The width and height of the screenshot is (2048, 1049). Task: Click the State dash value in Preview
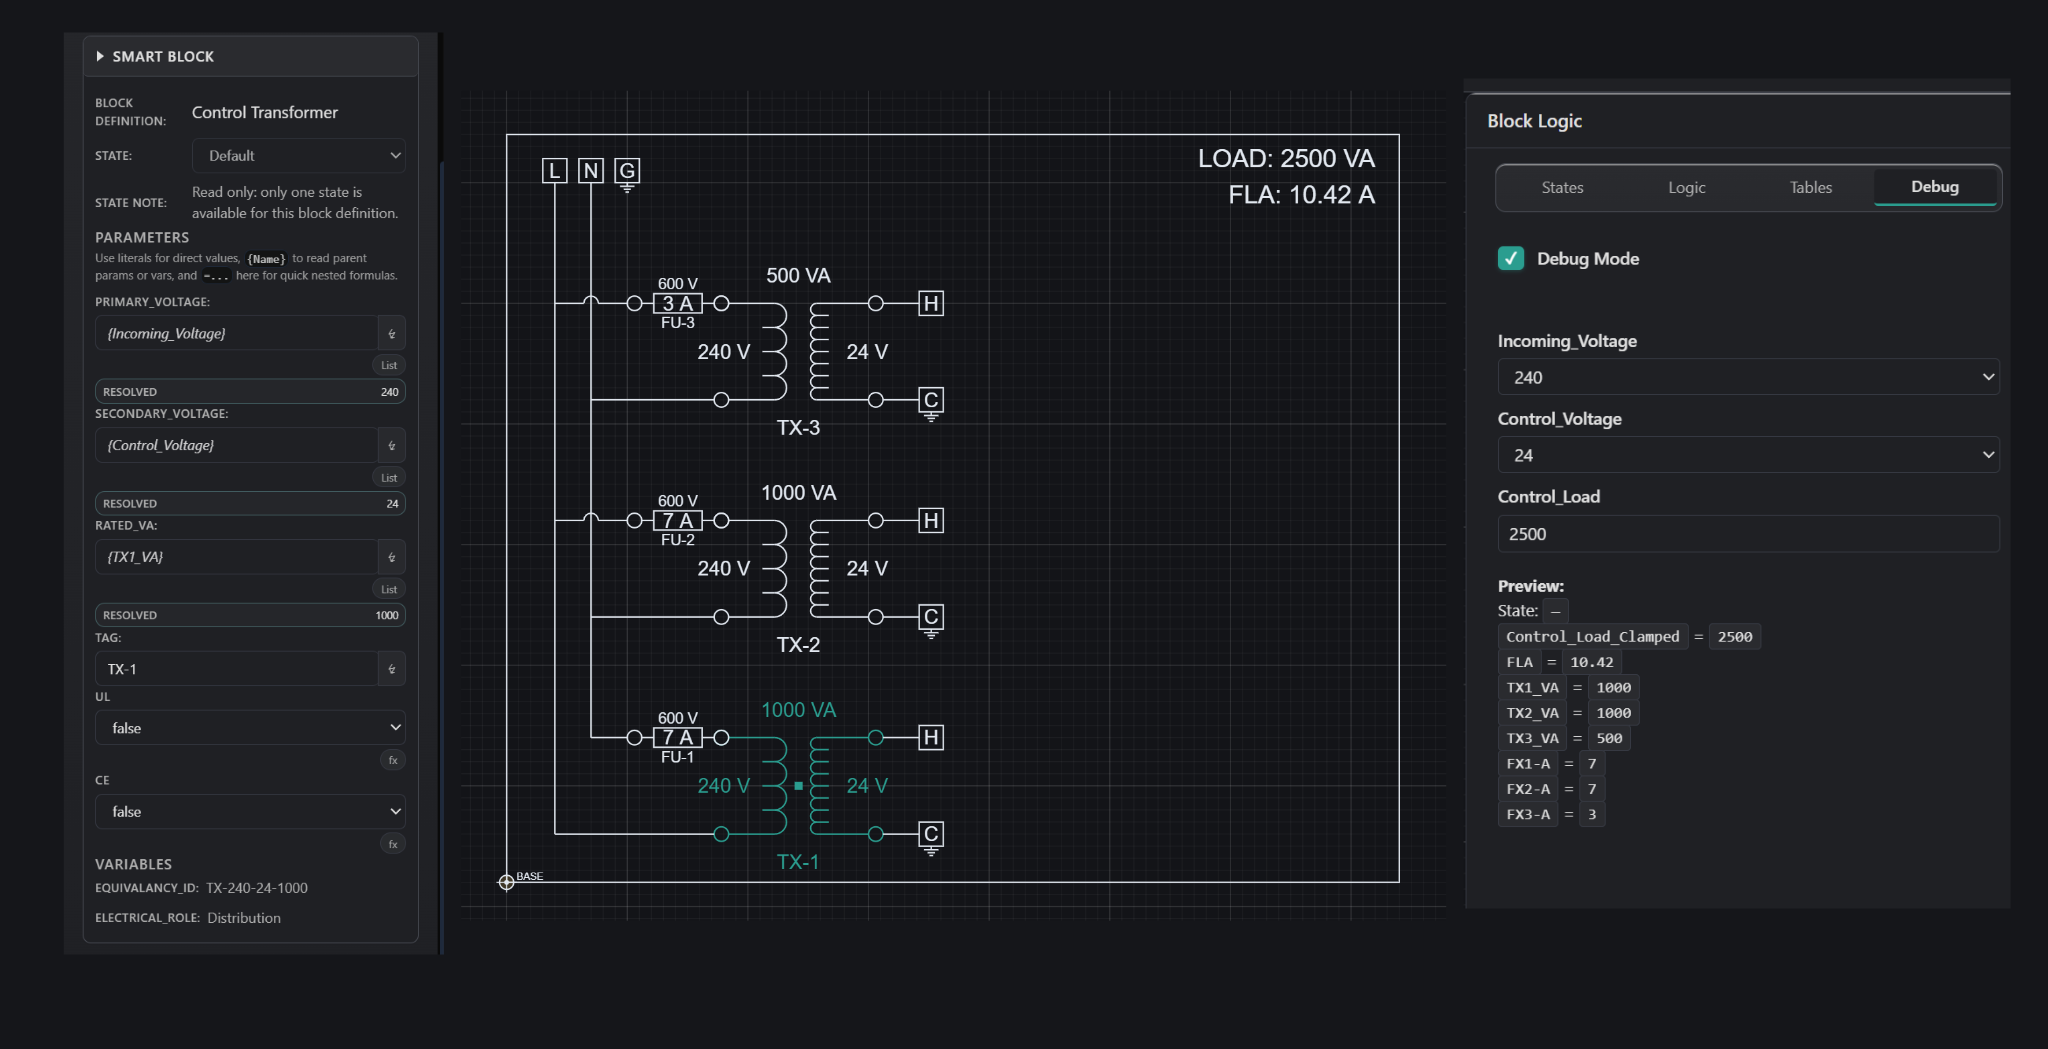tap(1555, 611)
